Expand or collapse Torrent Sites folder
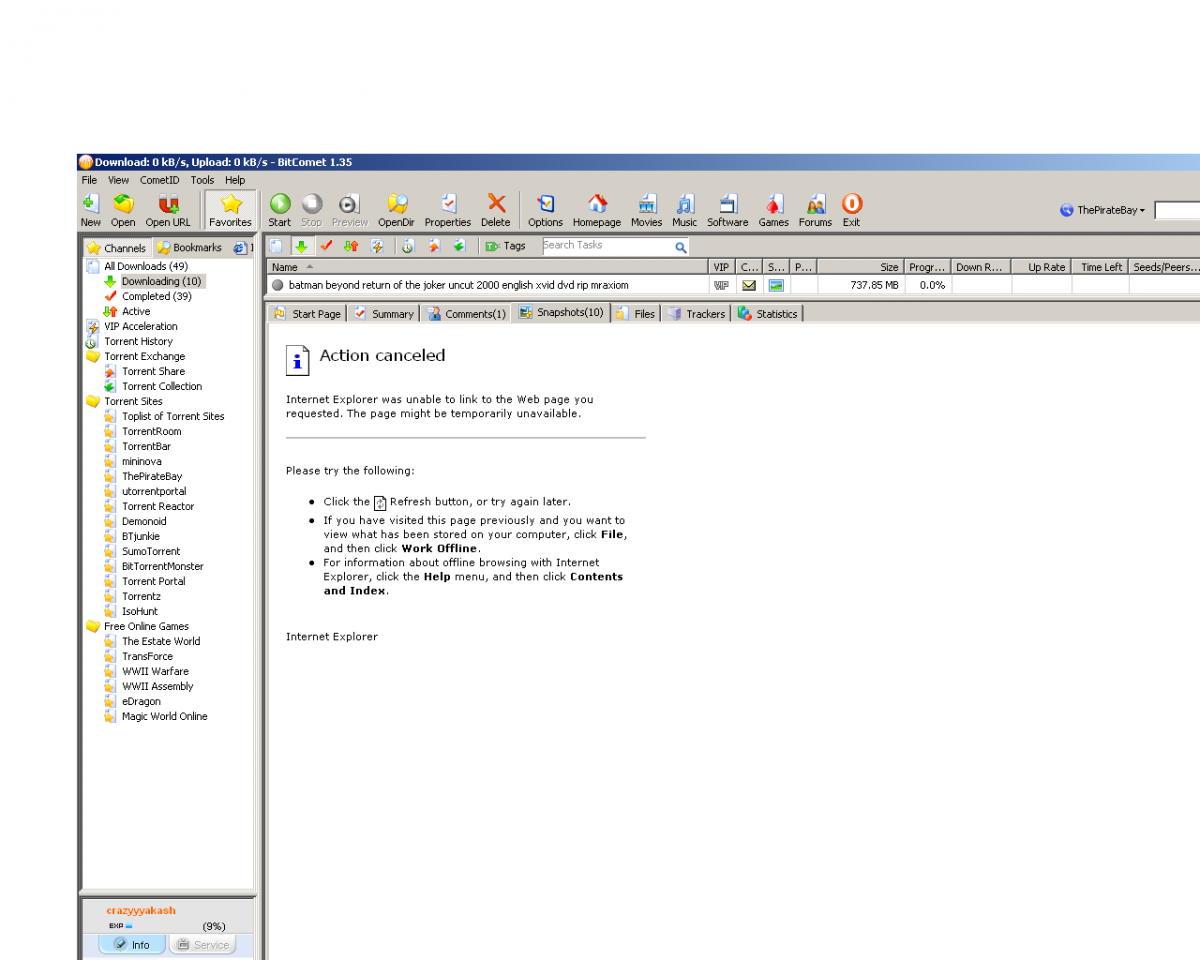This screenshot has height=960, width=1200. tap(93, 401)
